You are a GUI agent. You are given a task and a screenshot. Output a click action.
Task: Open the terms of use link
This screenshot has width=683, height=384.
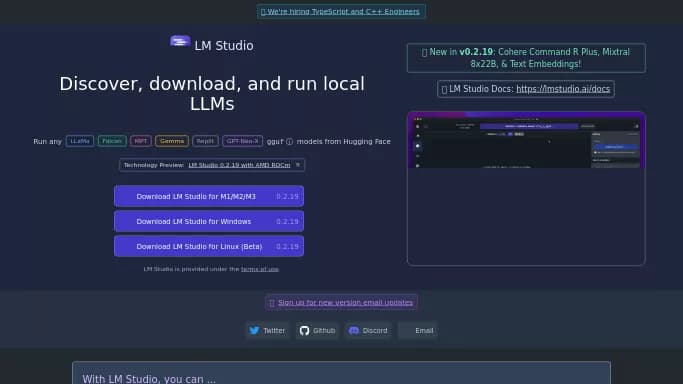coord(260,269)
